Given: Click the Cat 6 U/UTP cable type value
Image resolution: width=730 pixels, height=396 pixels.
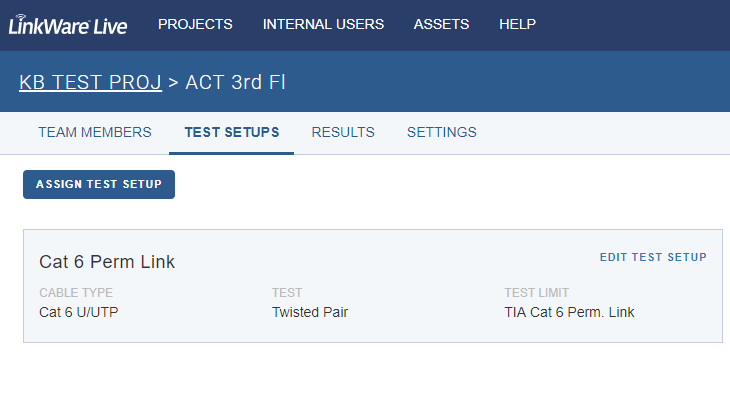Looking at the screenshot, I should click(x=79, y=312).
